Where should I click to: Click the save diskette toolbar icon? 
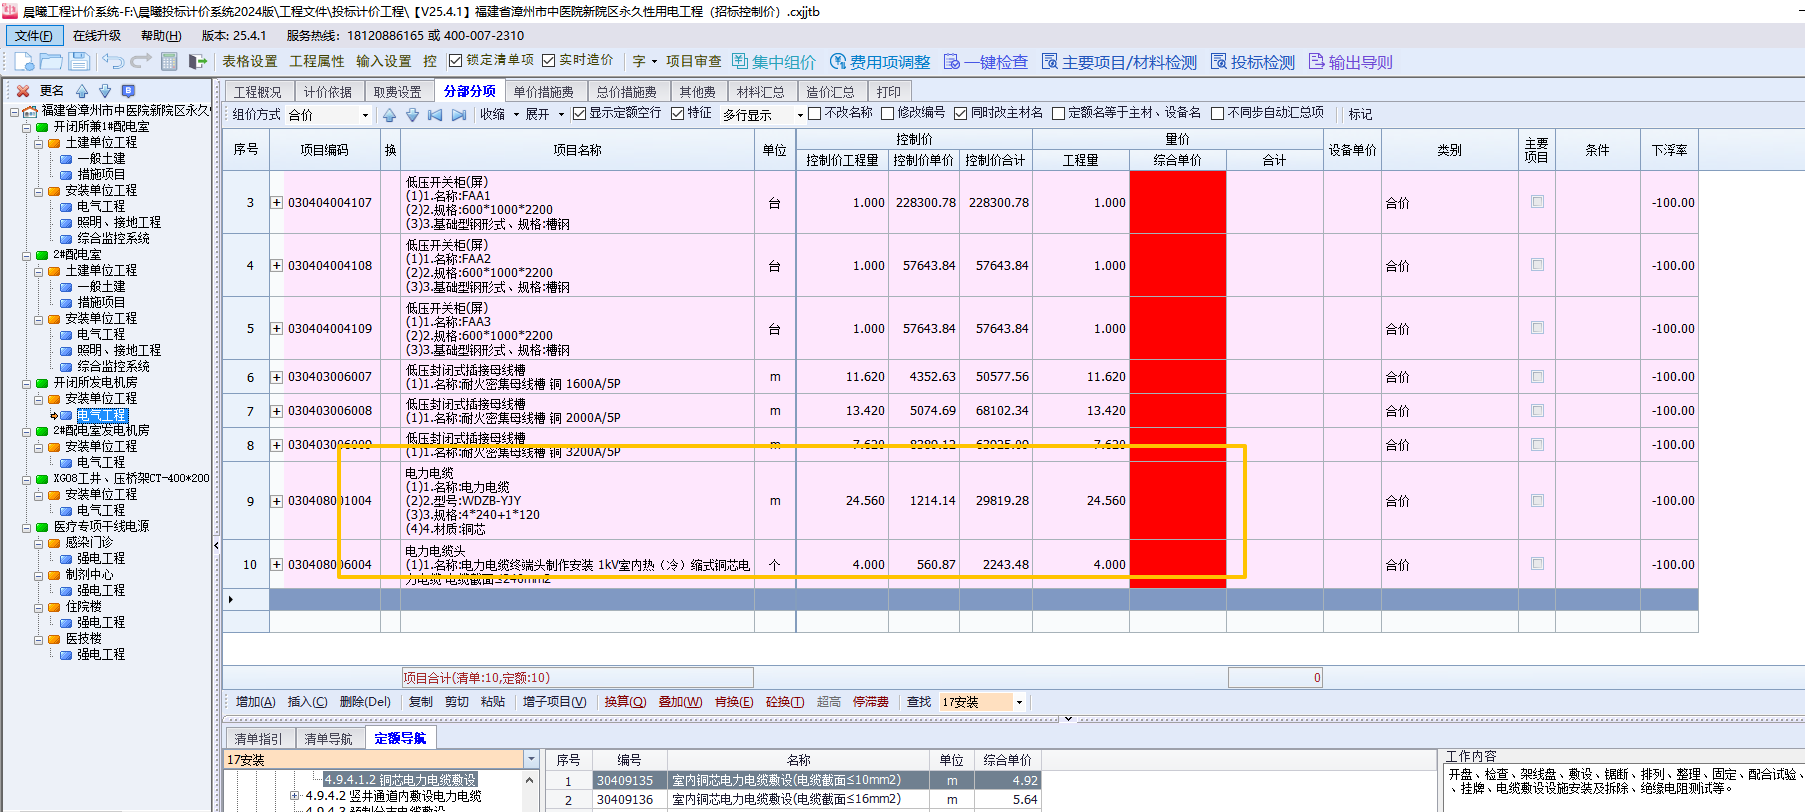click(x=79, y=61)
